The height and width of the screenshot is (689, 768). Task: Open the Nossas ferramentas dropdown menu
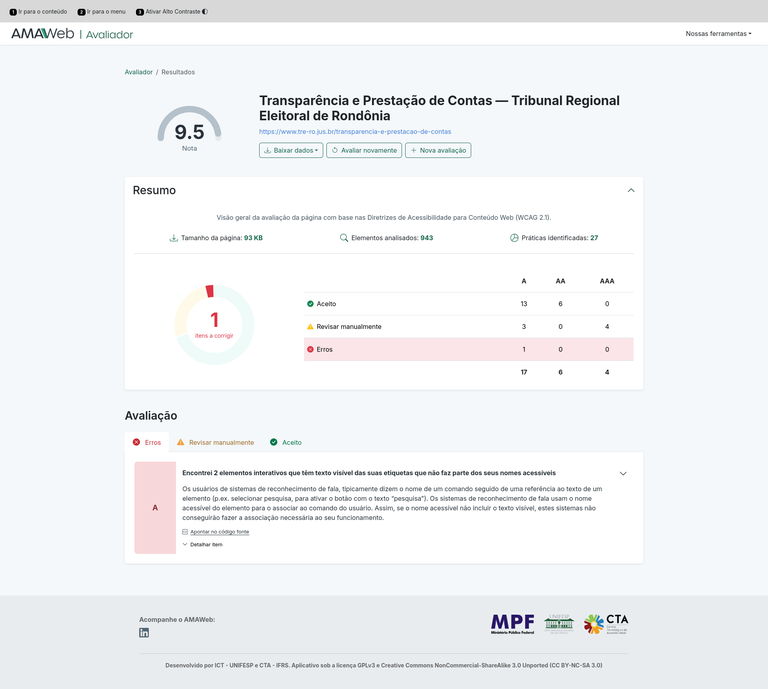tap(718, 34)
